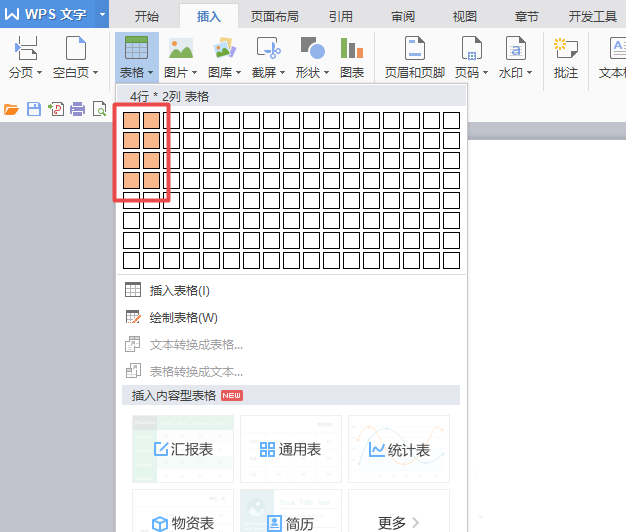Expand the WPS 文字 application menu arrow
Viewport: 626px width, 532px height.
(x=102, y=14)
